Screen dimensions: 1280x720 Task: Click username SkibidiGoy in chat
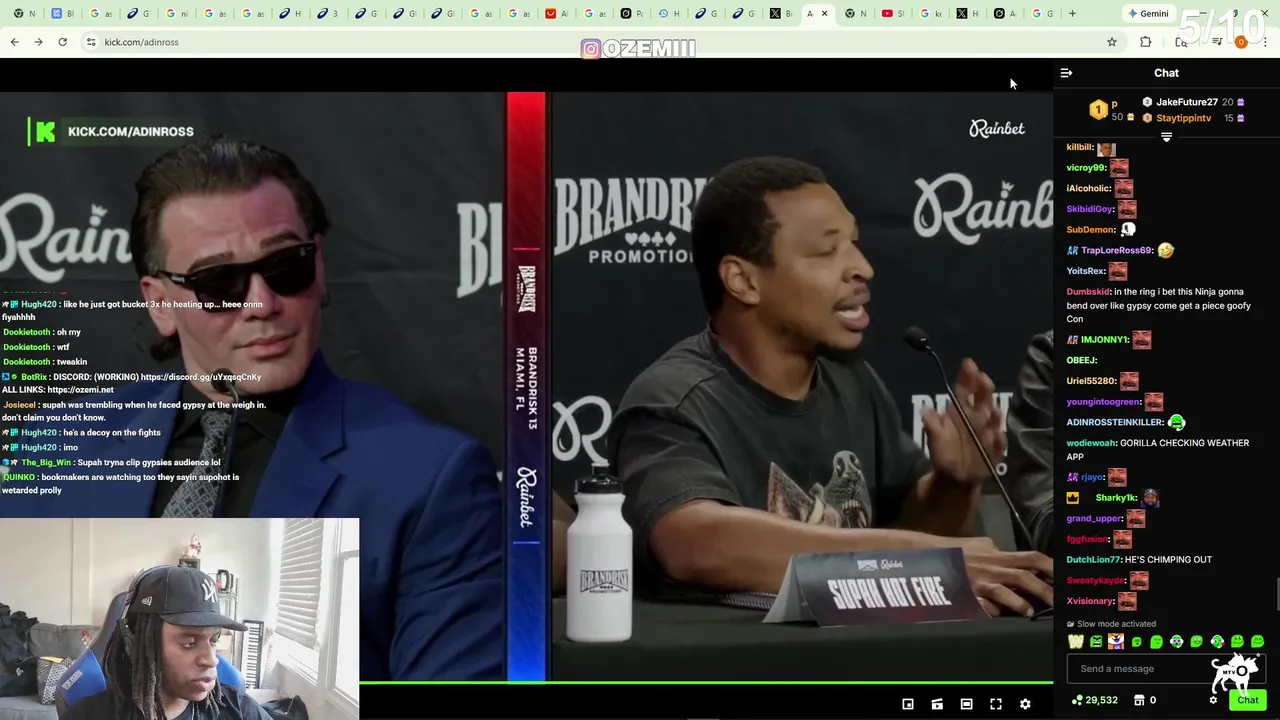click(1090, 209)
